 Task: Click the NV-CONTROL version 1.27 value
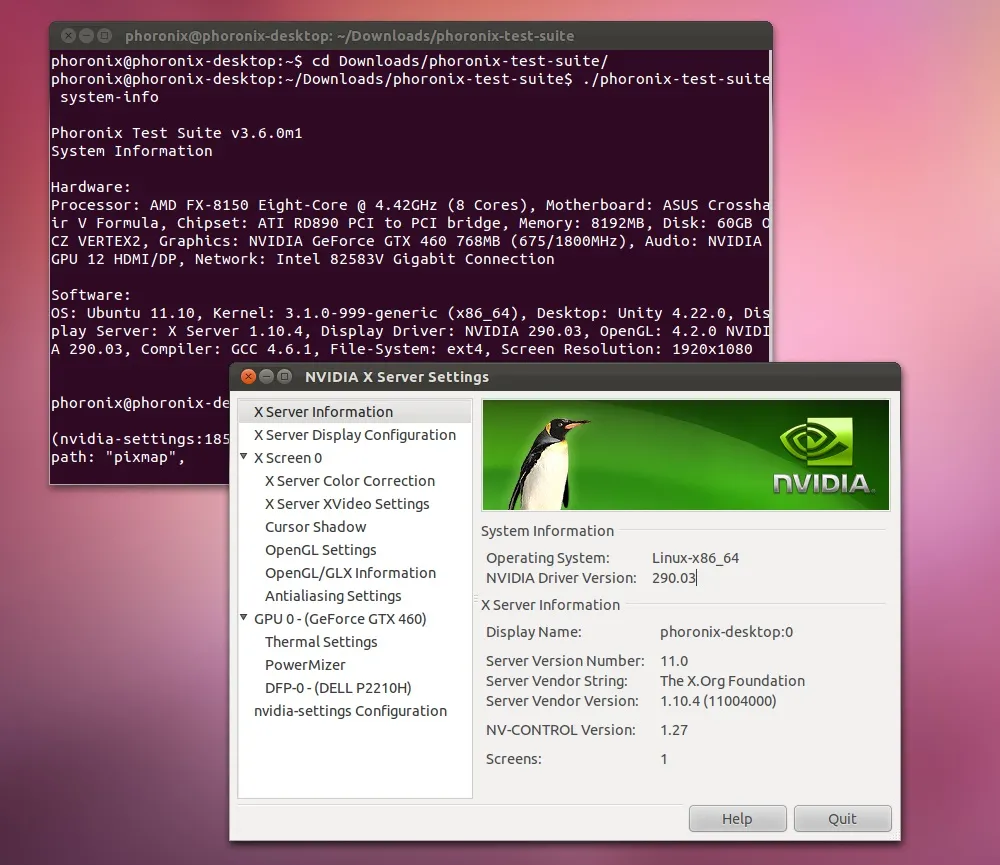click(673, 730)
